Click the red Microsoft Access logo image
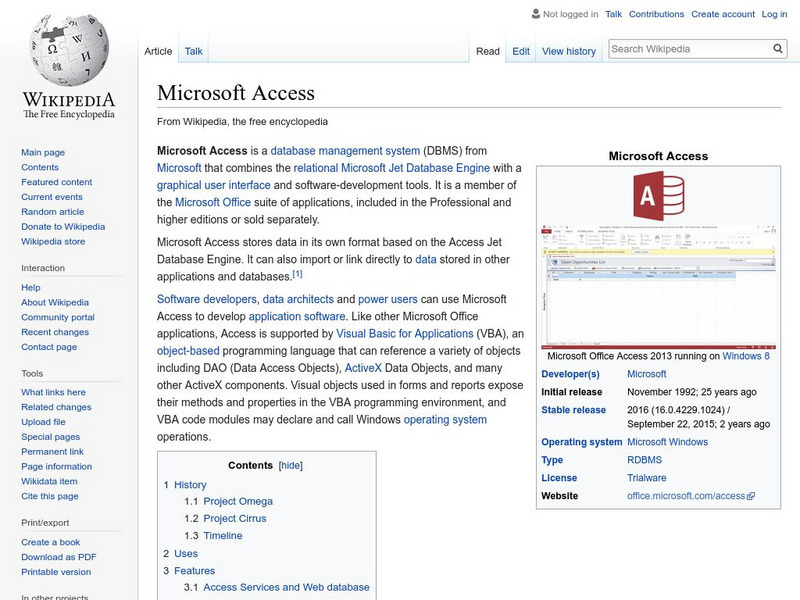The width and height of the screenshot is (800, 600). 658,196
